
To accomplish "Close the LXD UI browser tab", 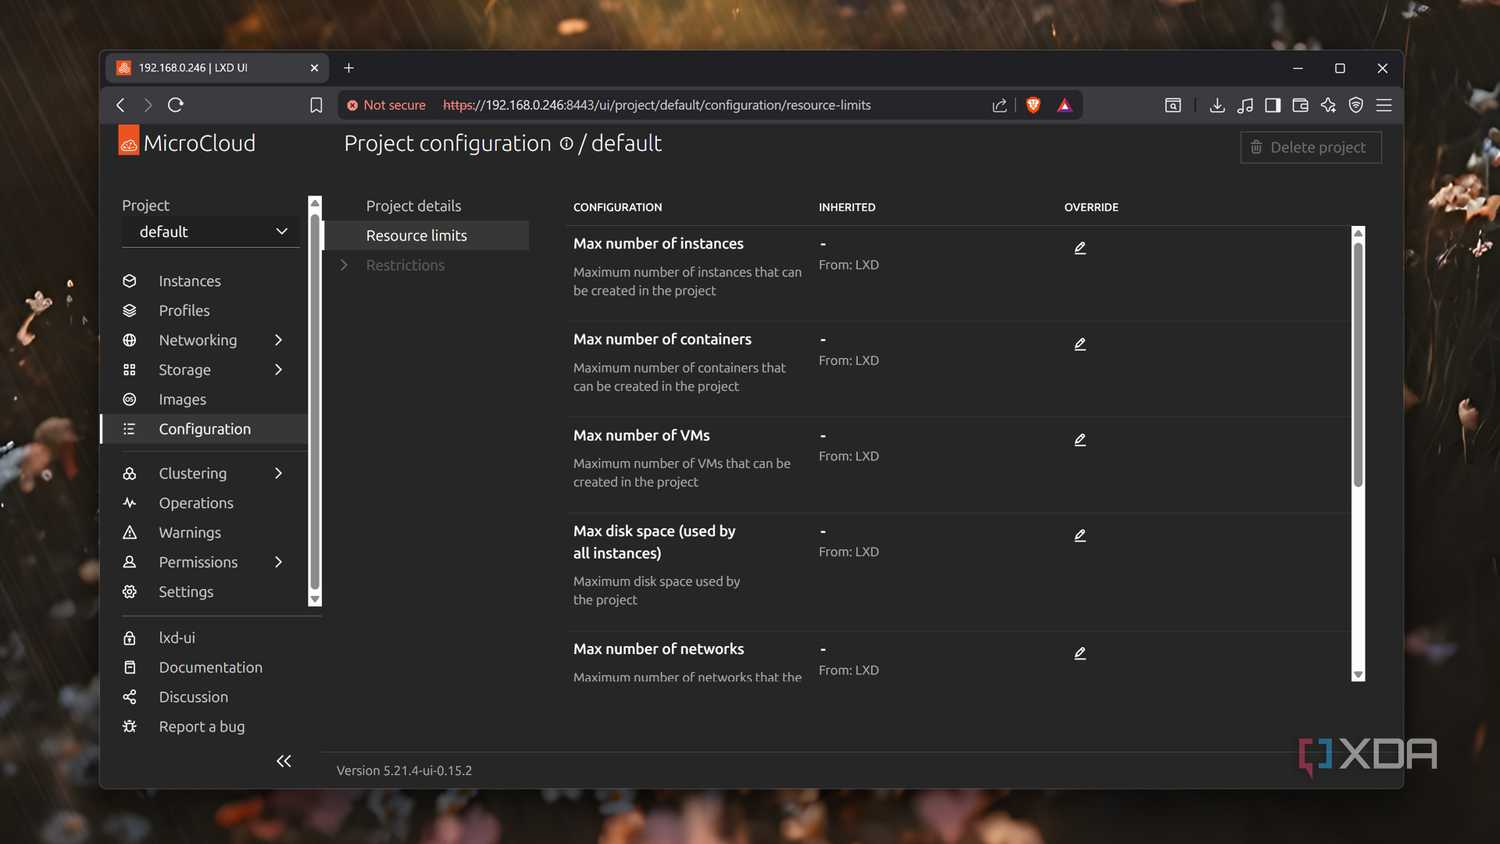I will [x=314, y=68].
